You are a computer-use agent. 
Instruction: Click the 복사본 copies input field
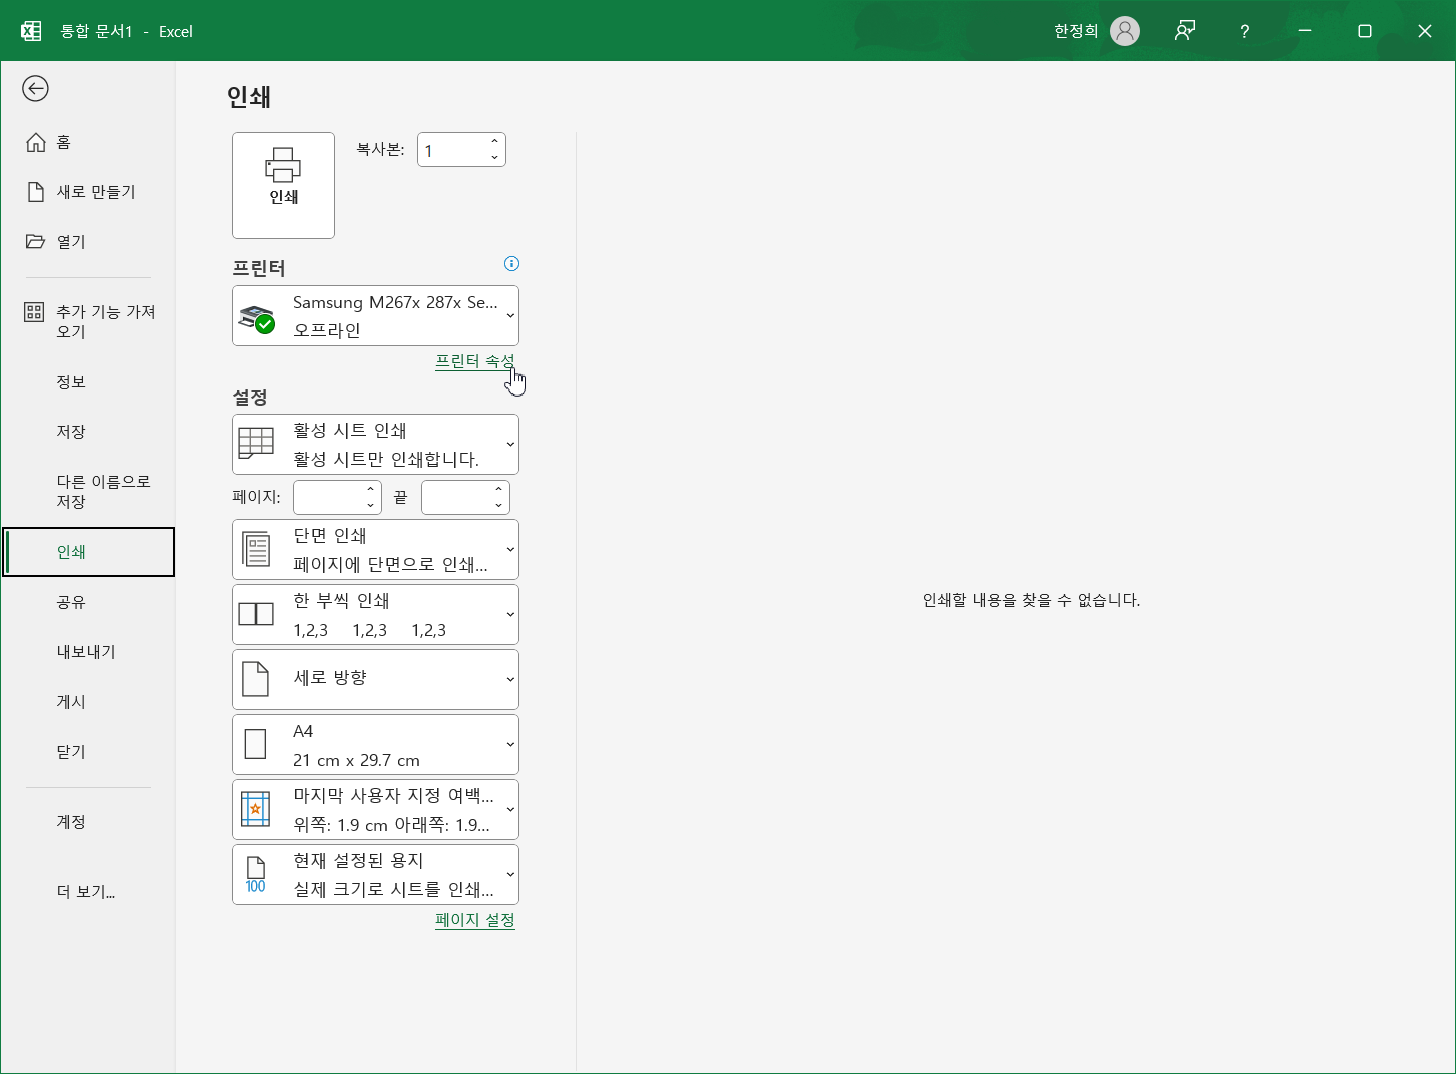pyautogui.click(x=452, y=150)
